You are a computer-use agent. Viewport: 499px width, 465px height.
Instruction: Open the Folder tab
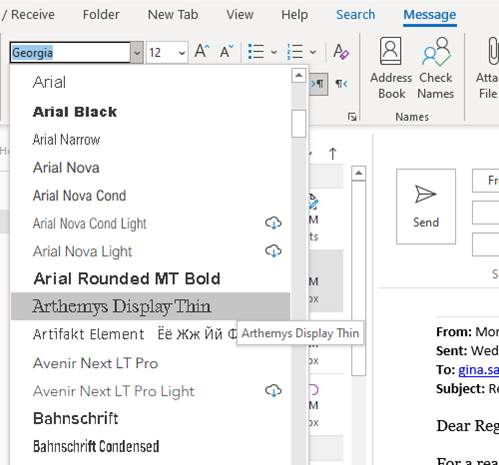pyautogui.click(x=101, y=15)
